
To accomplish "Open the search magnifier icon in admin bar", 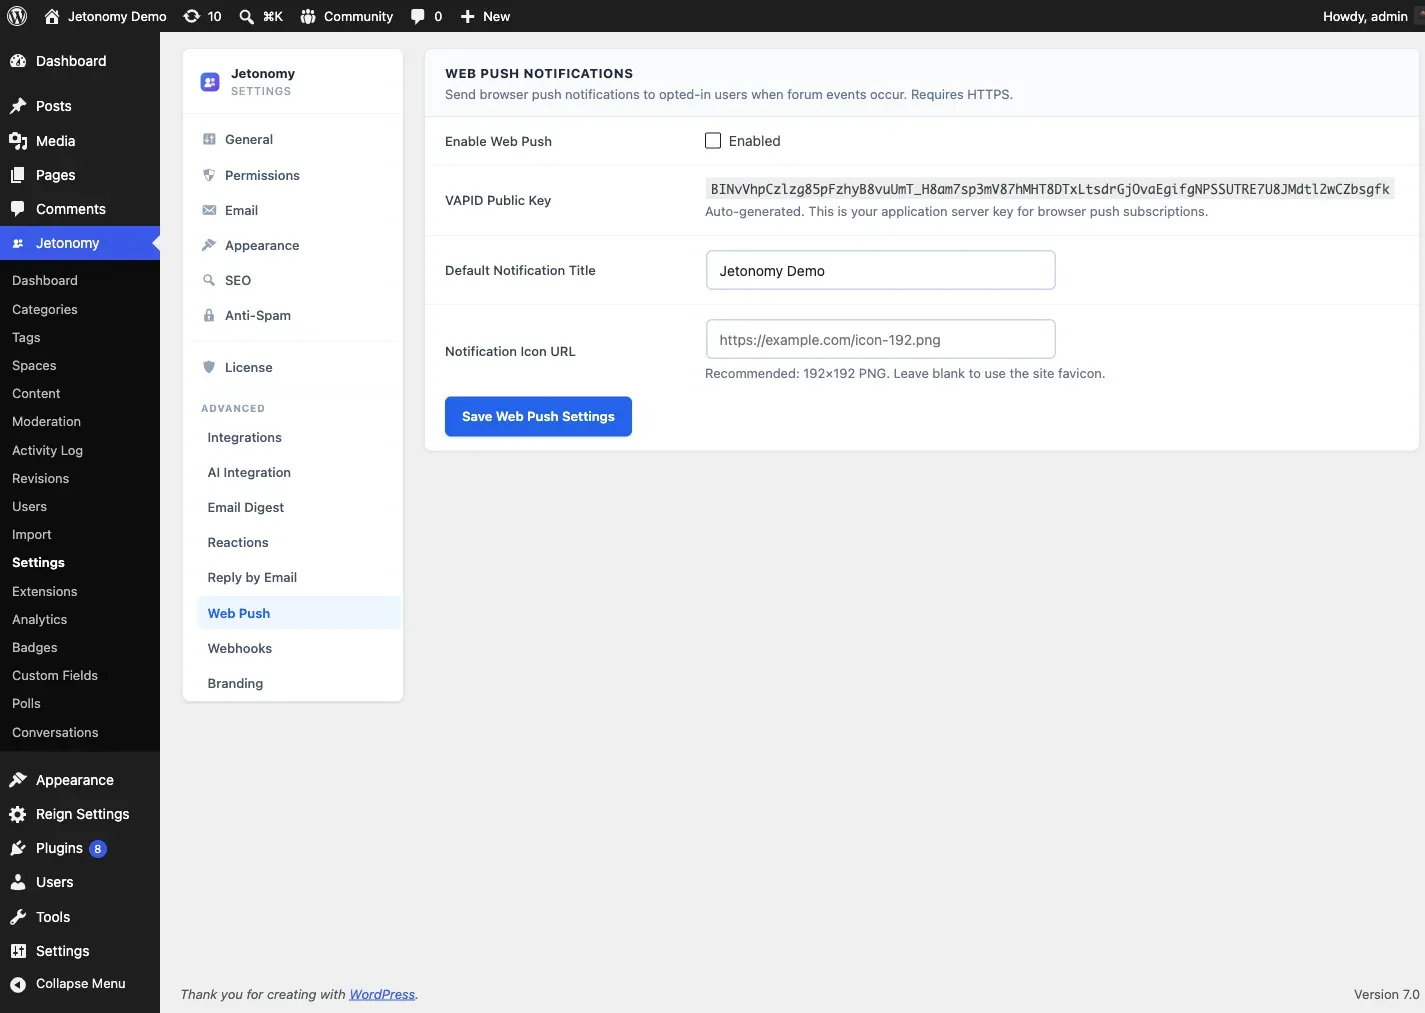I will 246,16.
